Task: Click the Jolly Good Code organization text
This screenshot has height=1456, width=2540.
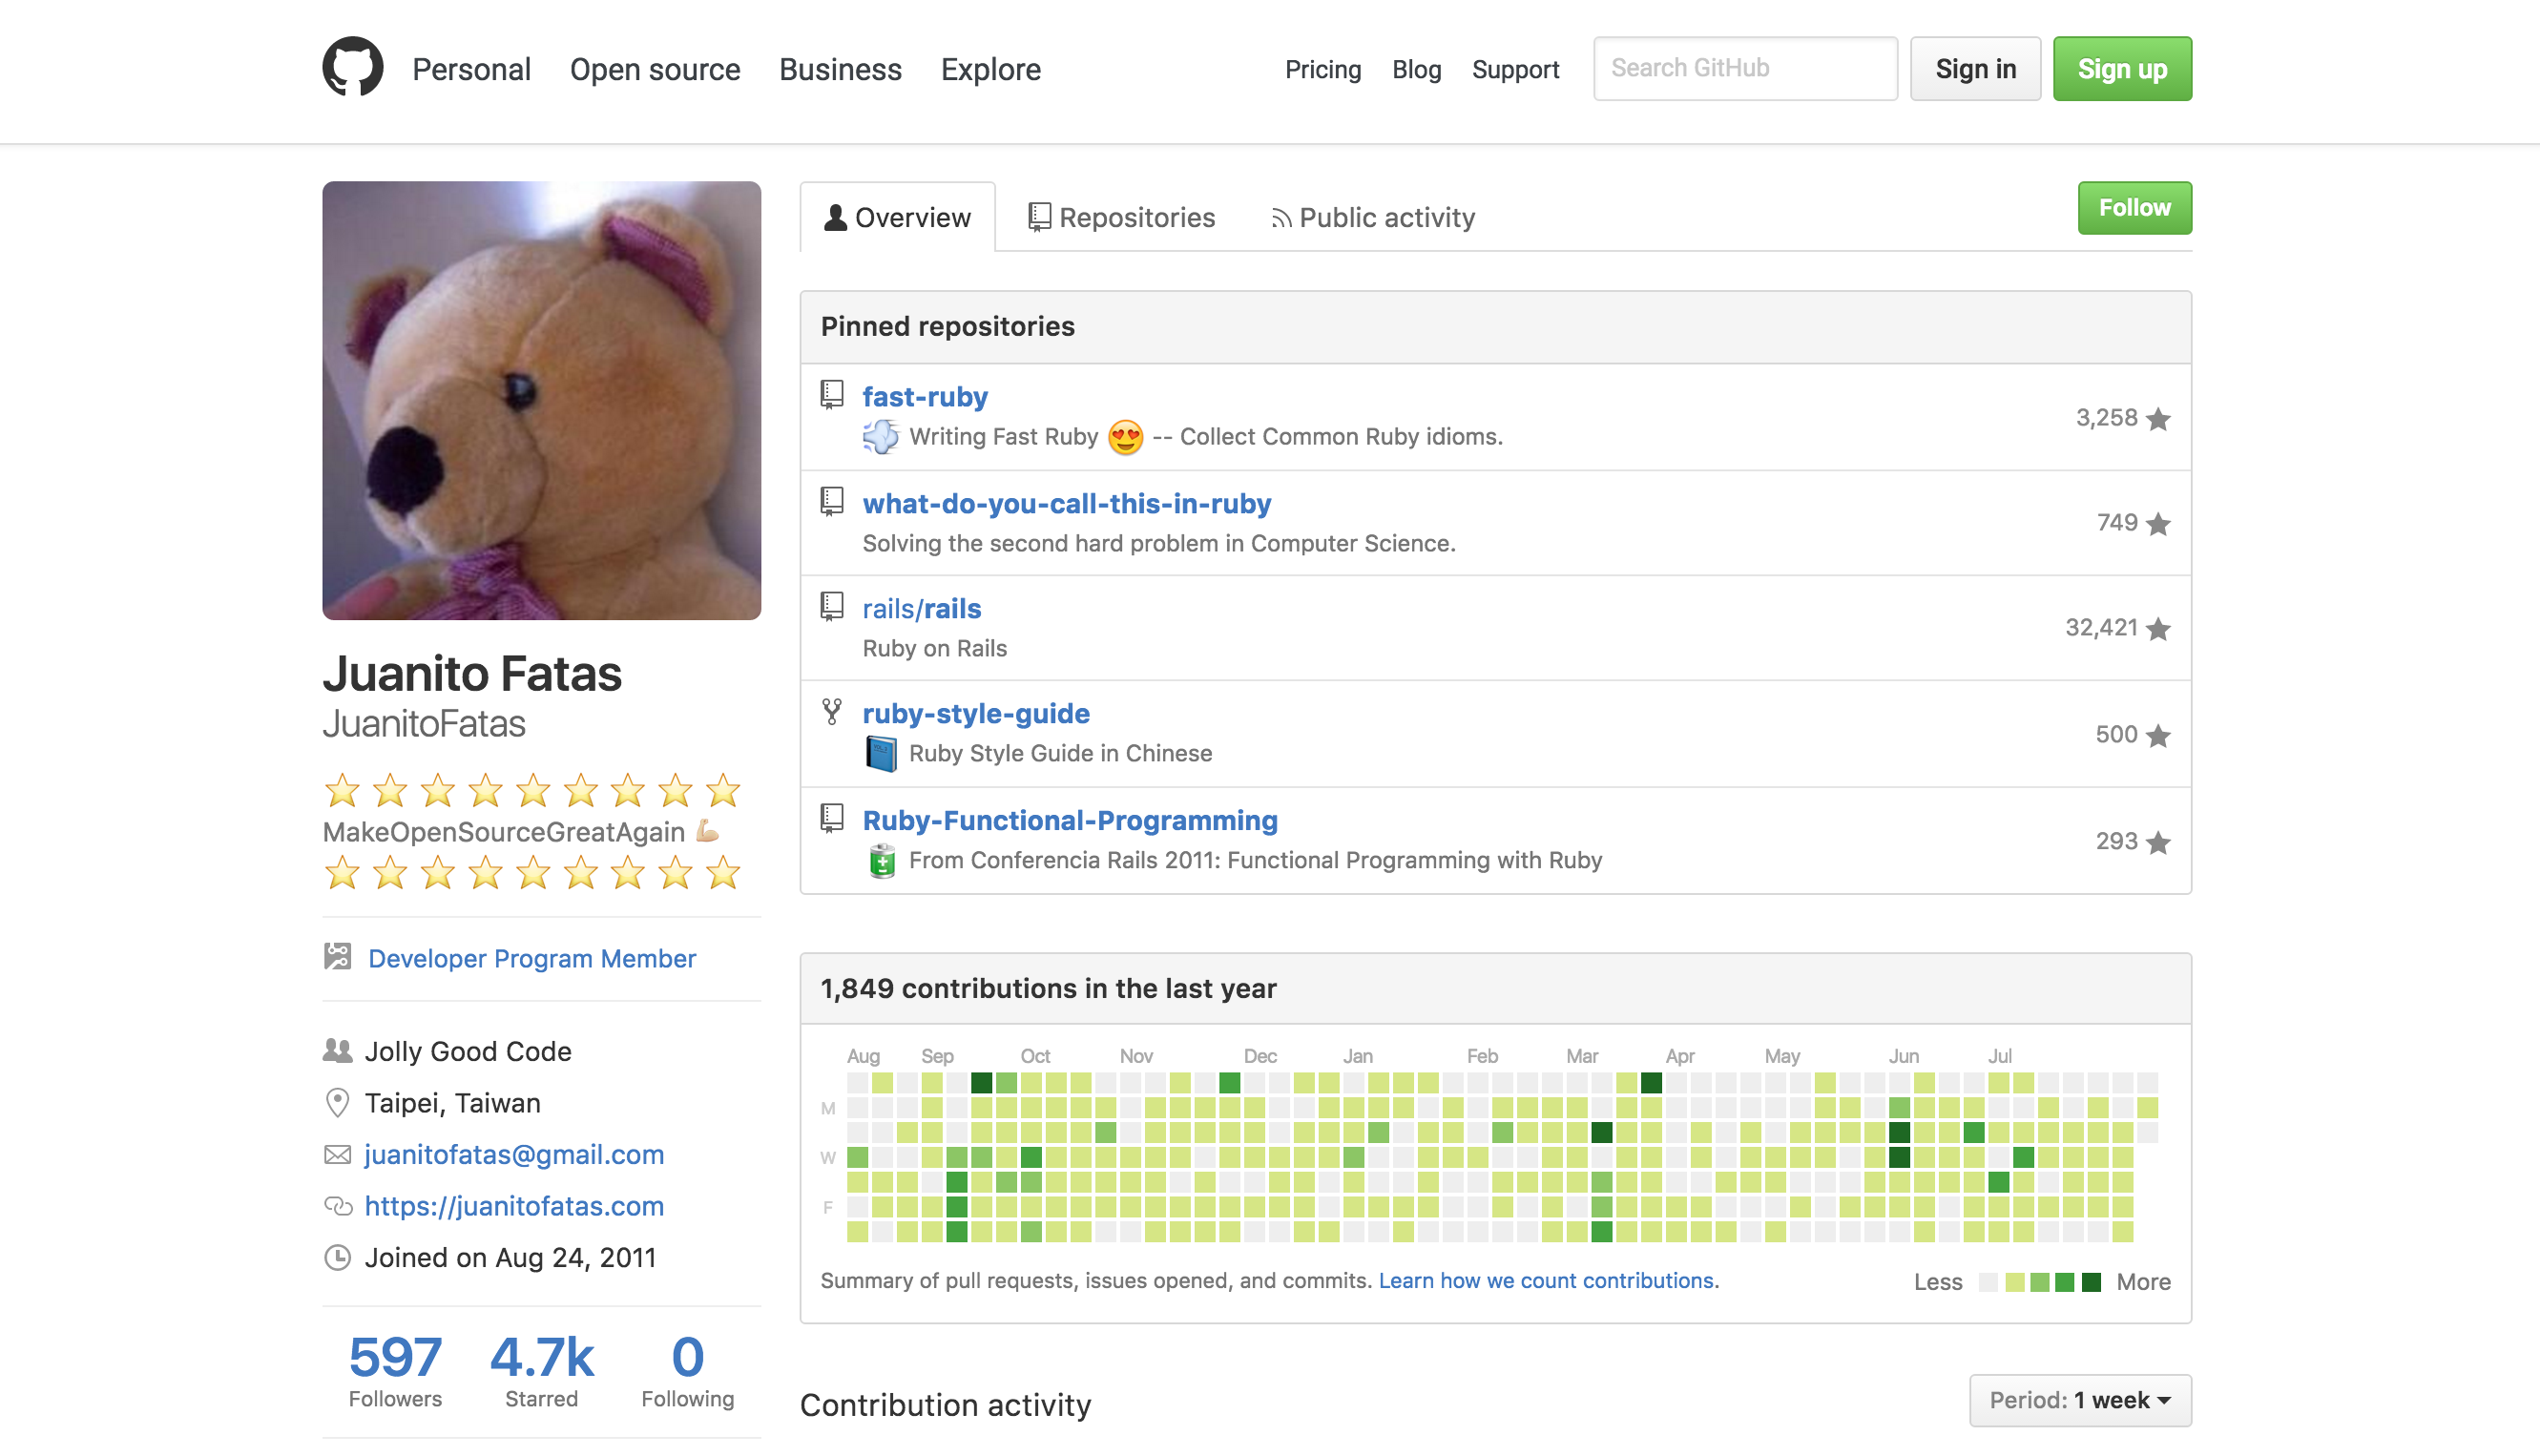Action: tap(467, 1051)
